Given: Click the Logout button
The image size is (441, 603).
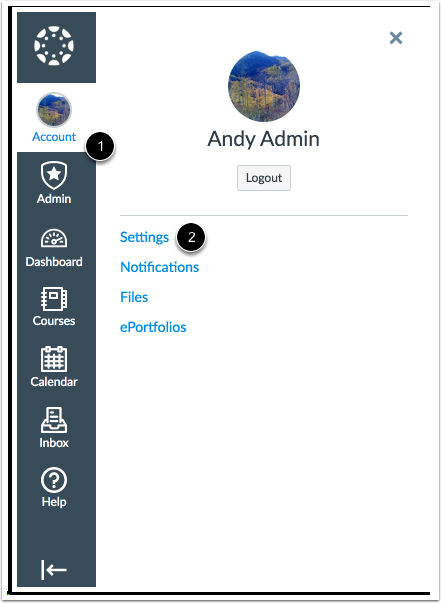Looking at the screenshot, I should tap(264, 178).
